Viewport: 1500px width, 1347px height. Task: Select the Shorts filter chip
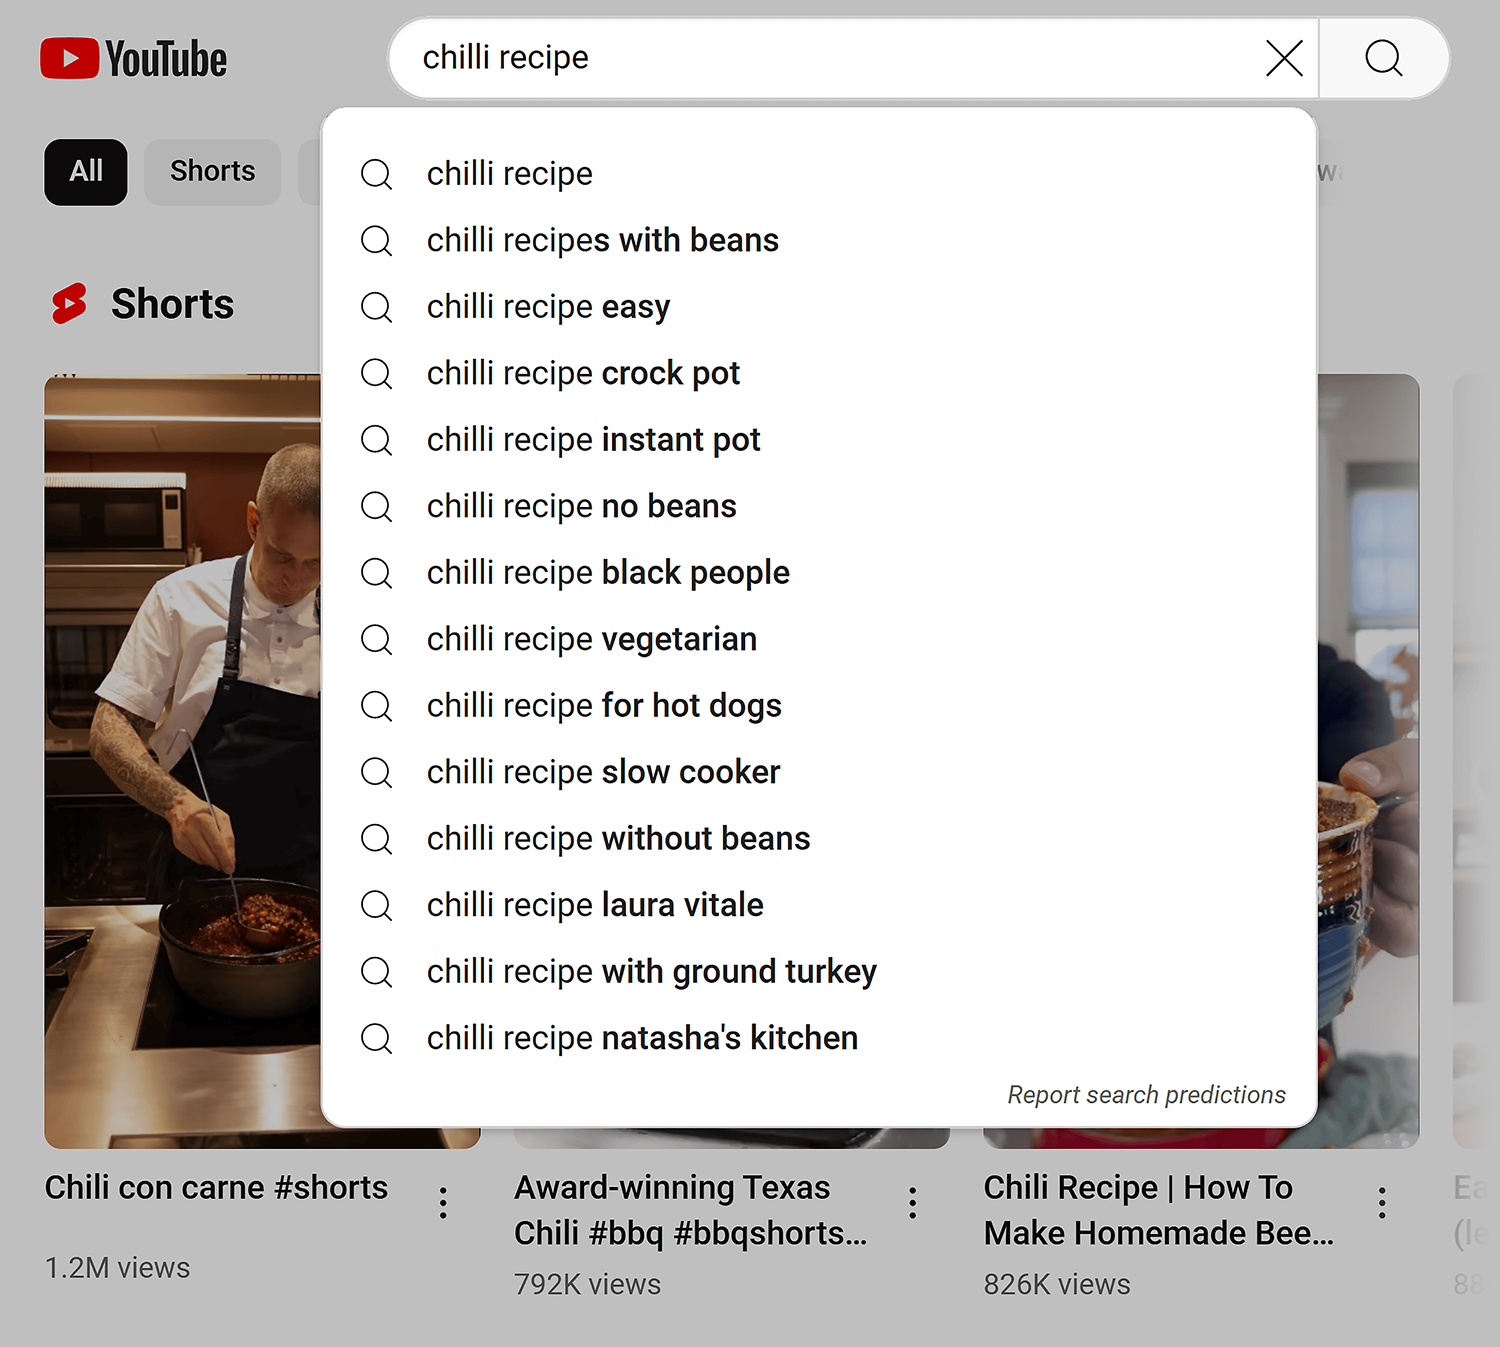[x=212, y=172]
